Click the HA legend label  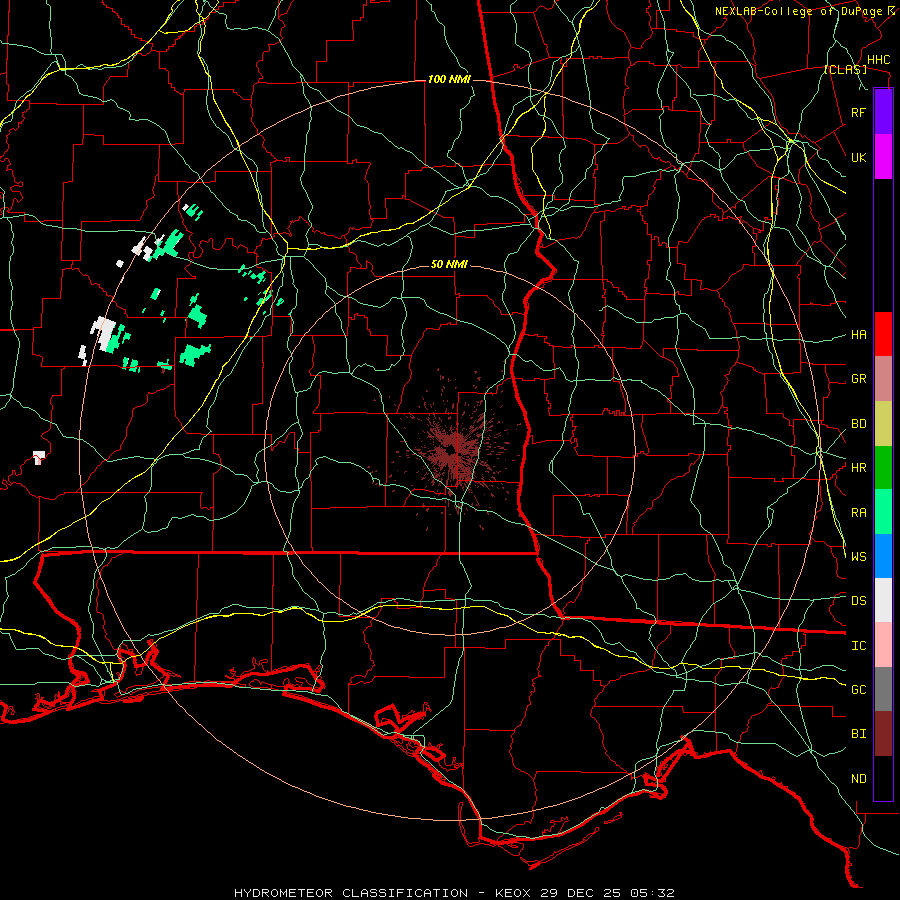858,335
